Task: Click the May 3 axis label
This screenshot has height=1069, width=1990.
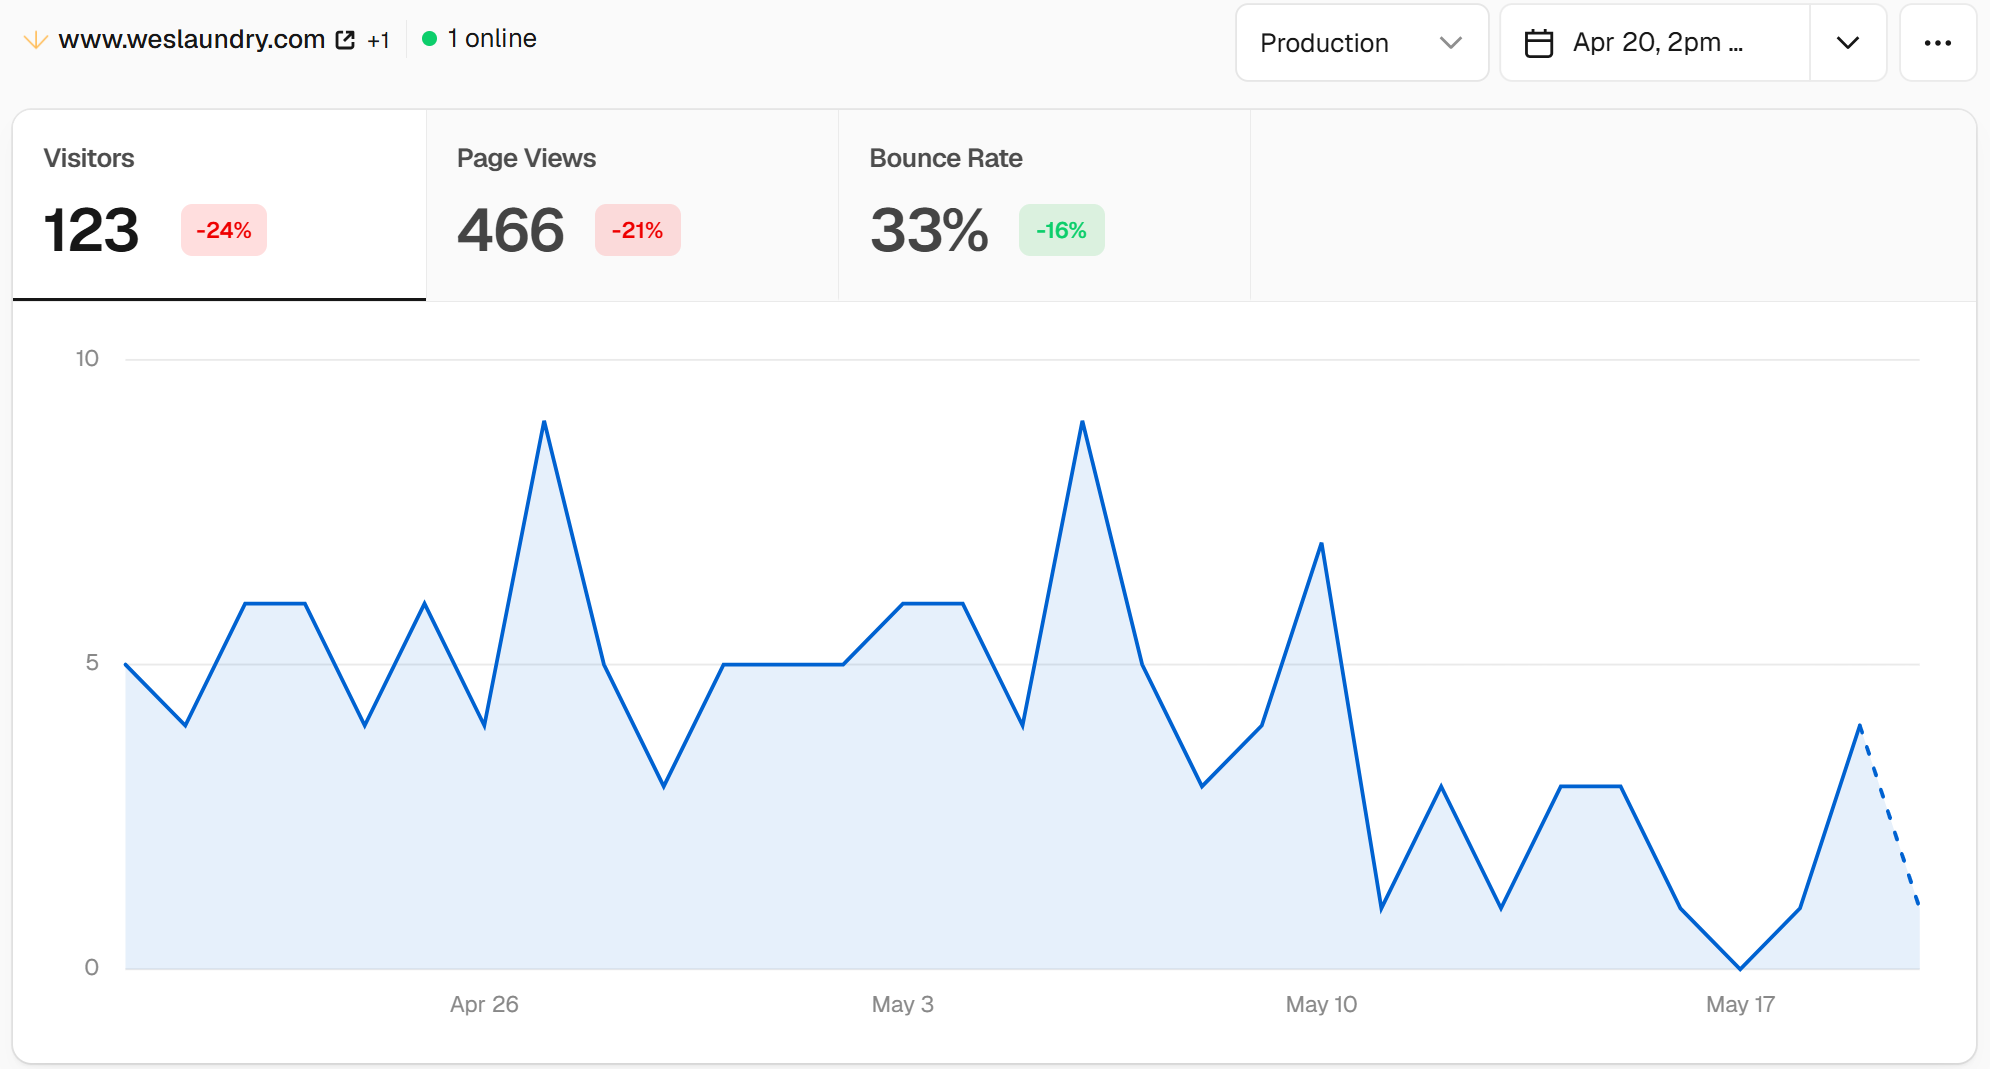Action: [902, 1004]
